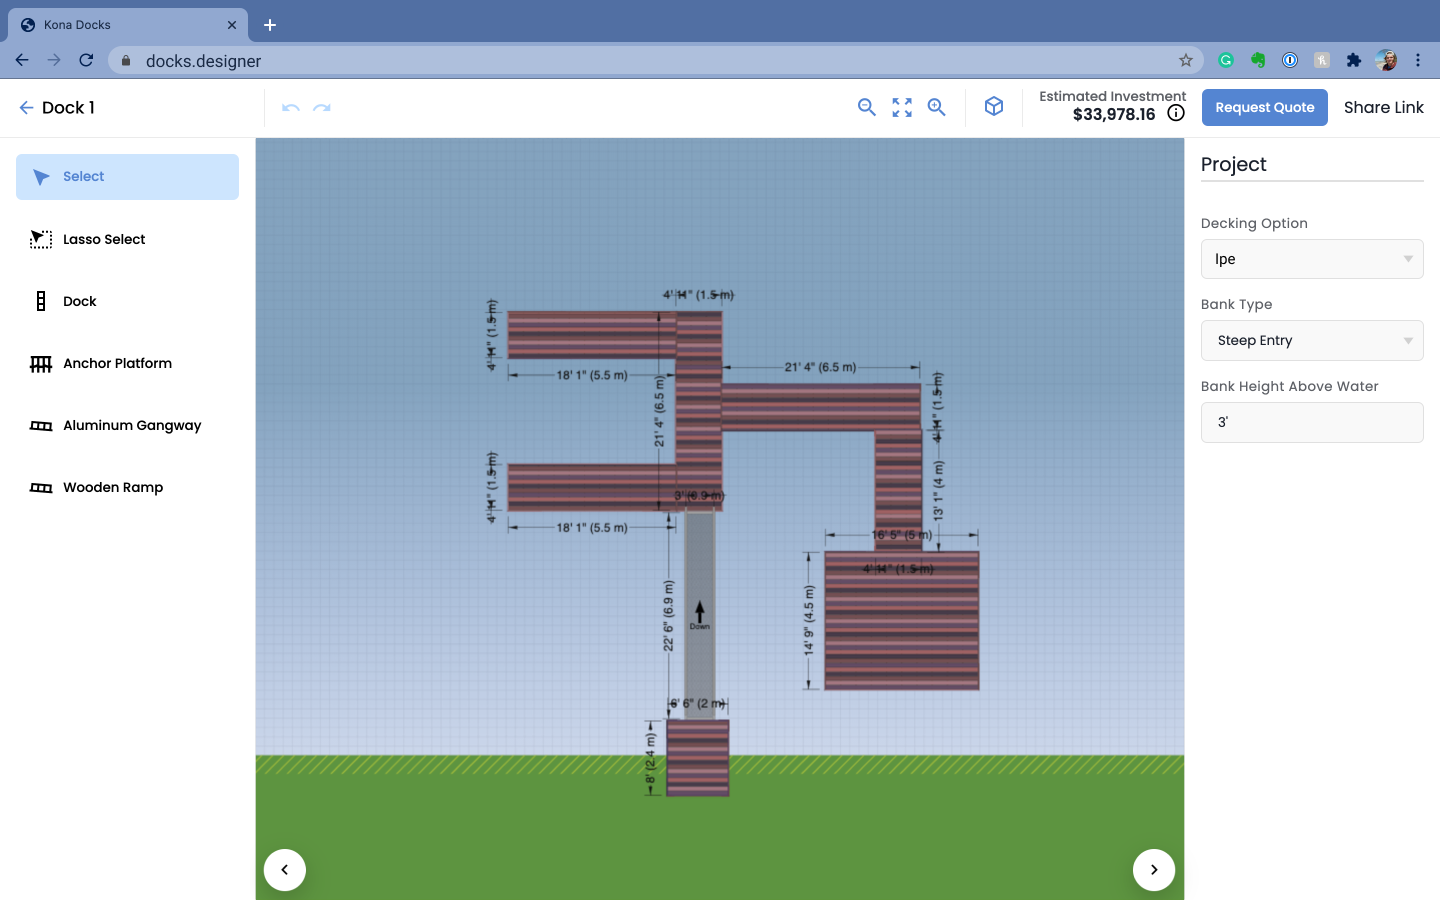The height and width of the screenshot is (900, 1440).
Task: Open the Decking Option dropdown
Action: coord(1312,259)
